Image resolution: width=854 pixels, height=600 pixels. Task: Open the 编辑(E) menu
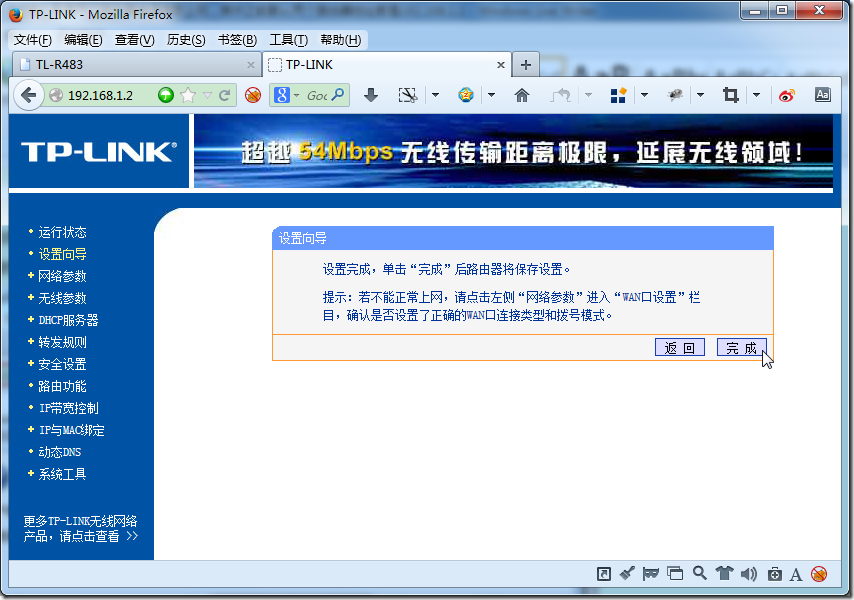83,40
